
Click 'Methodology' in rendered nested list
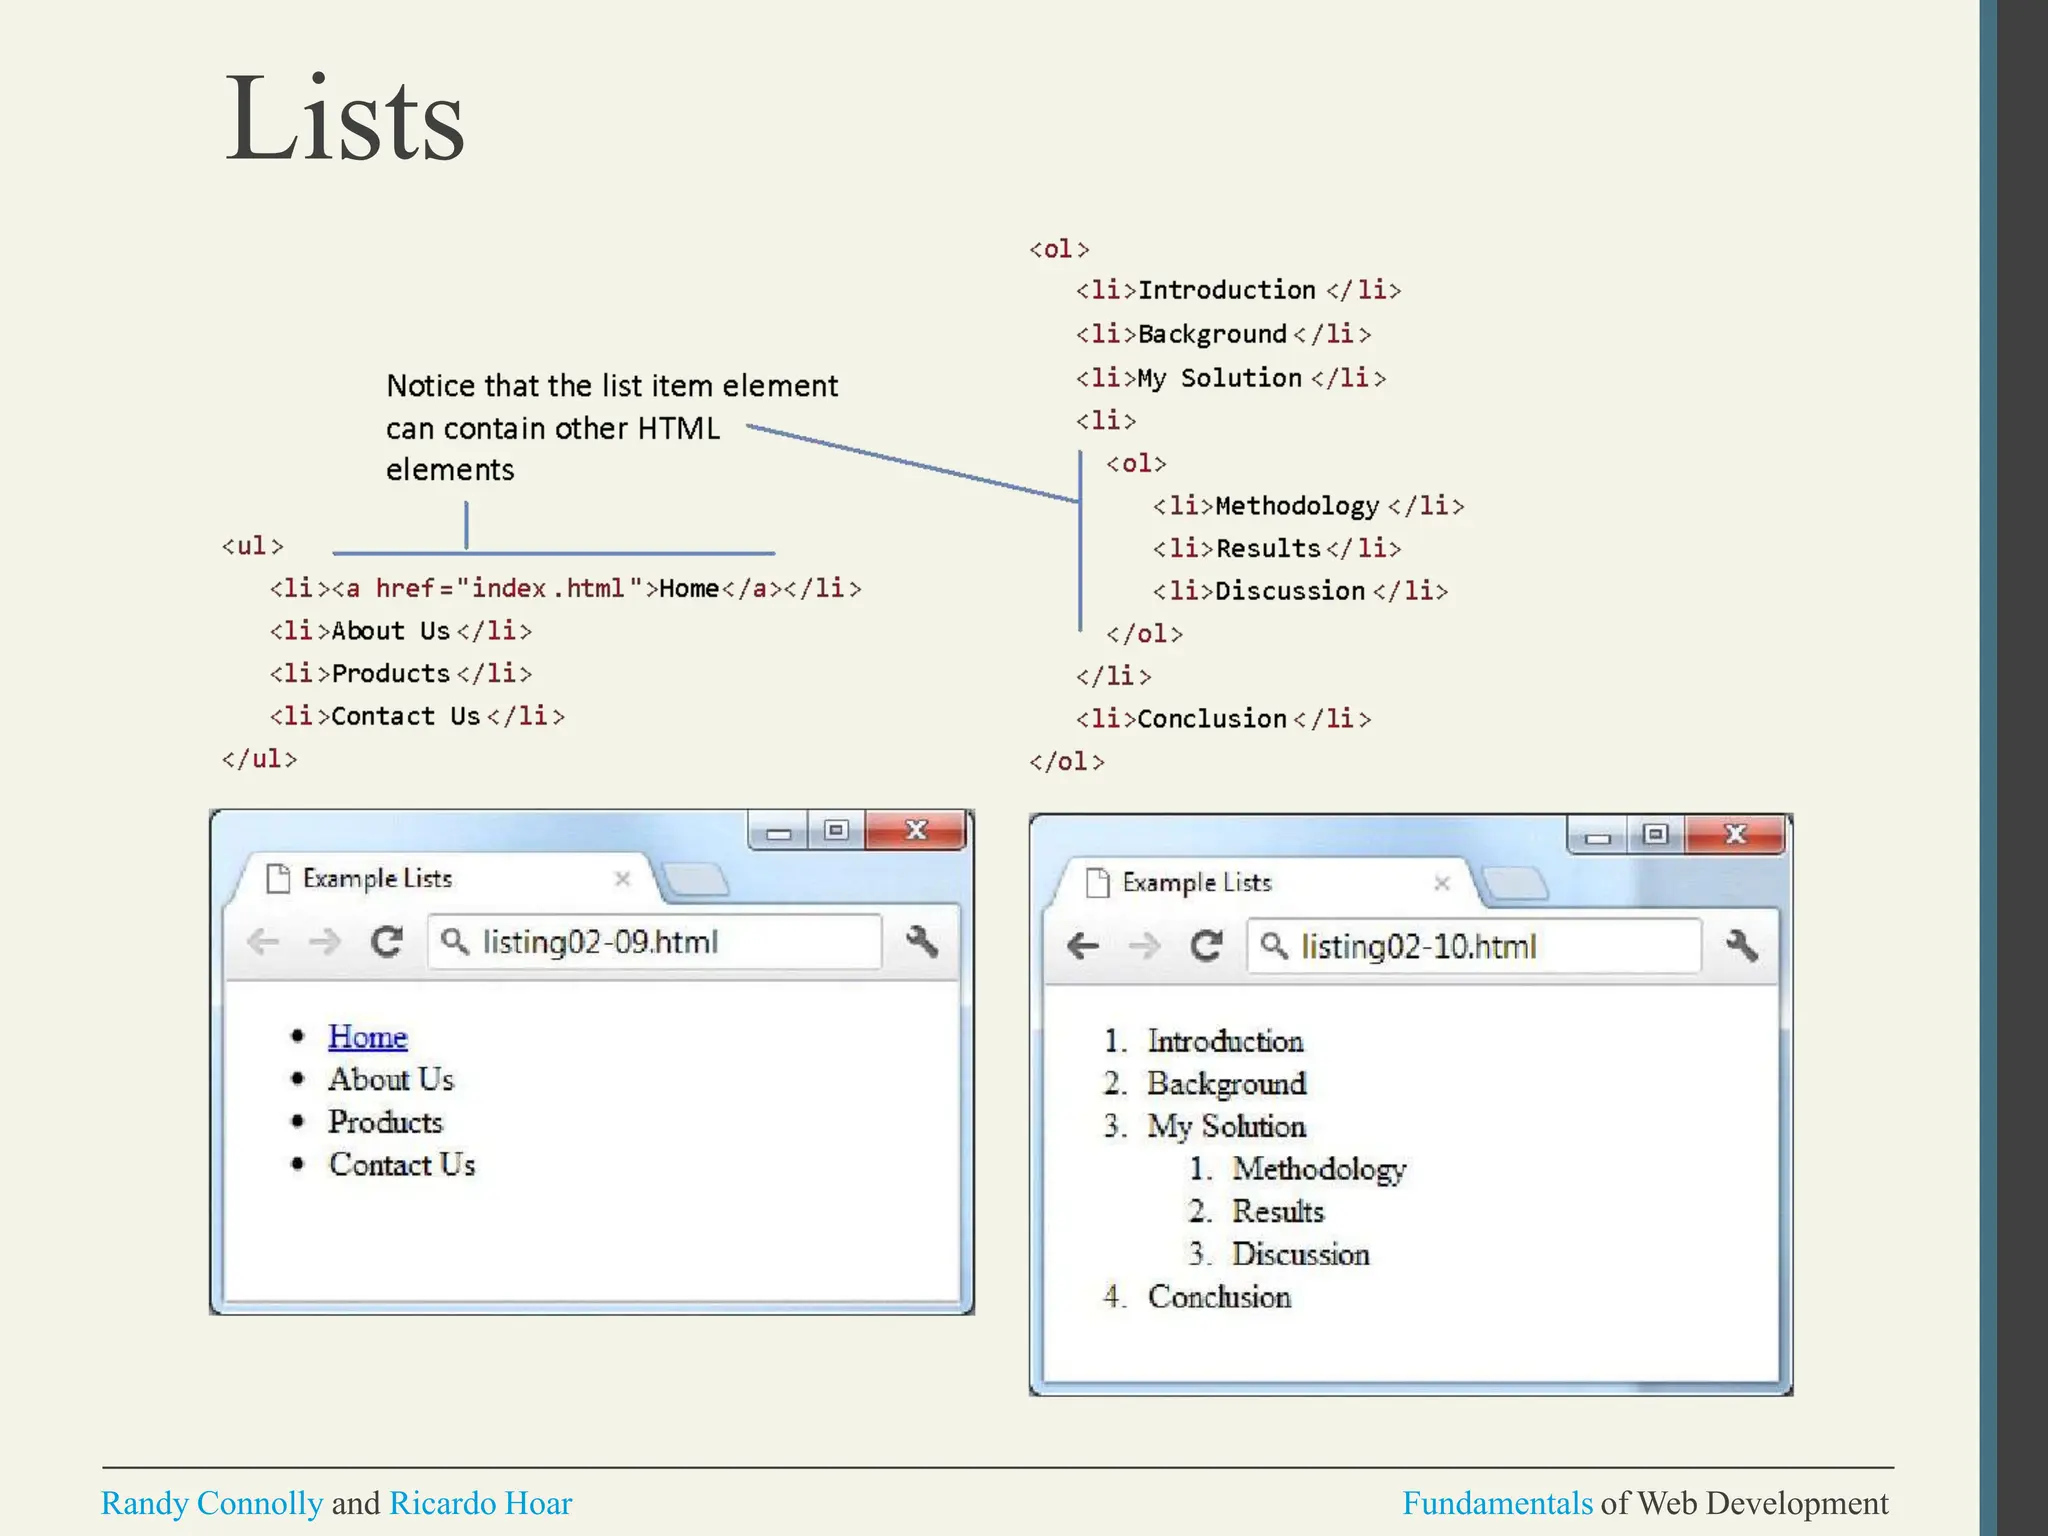[x=1319, y=1170]
